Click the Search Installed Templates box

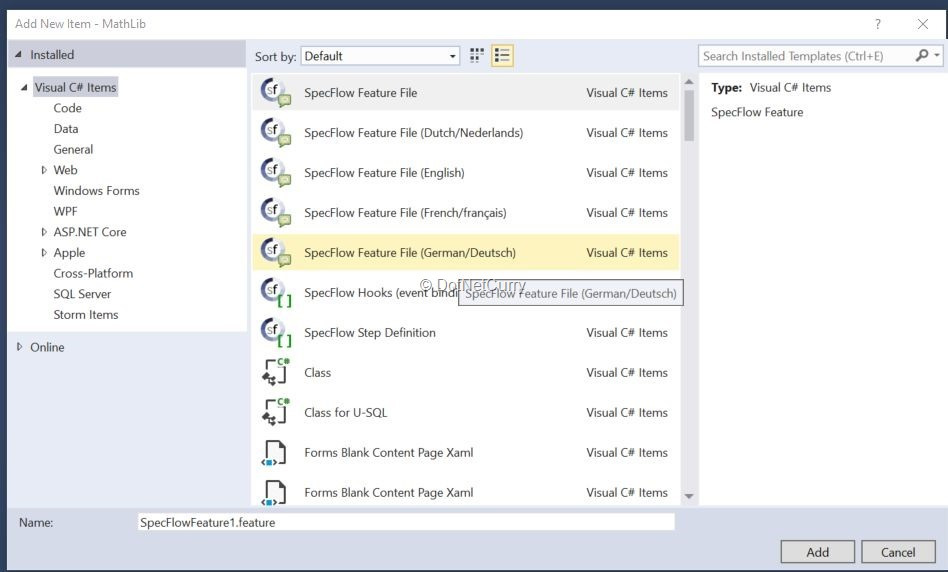(807, 56)
